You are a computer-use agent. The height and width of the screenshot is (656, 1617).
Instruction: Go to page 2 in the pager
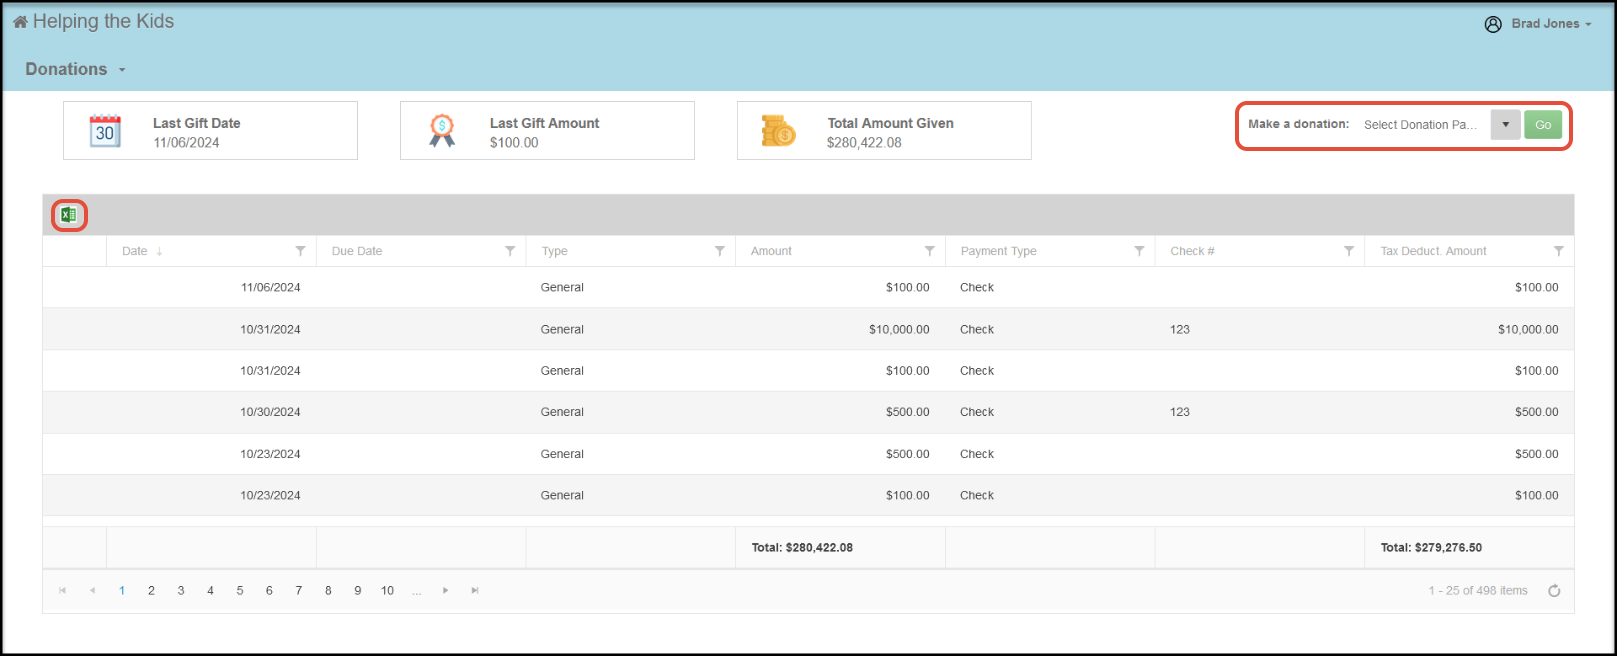pyautogui.click(x=151, y=591)
